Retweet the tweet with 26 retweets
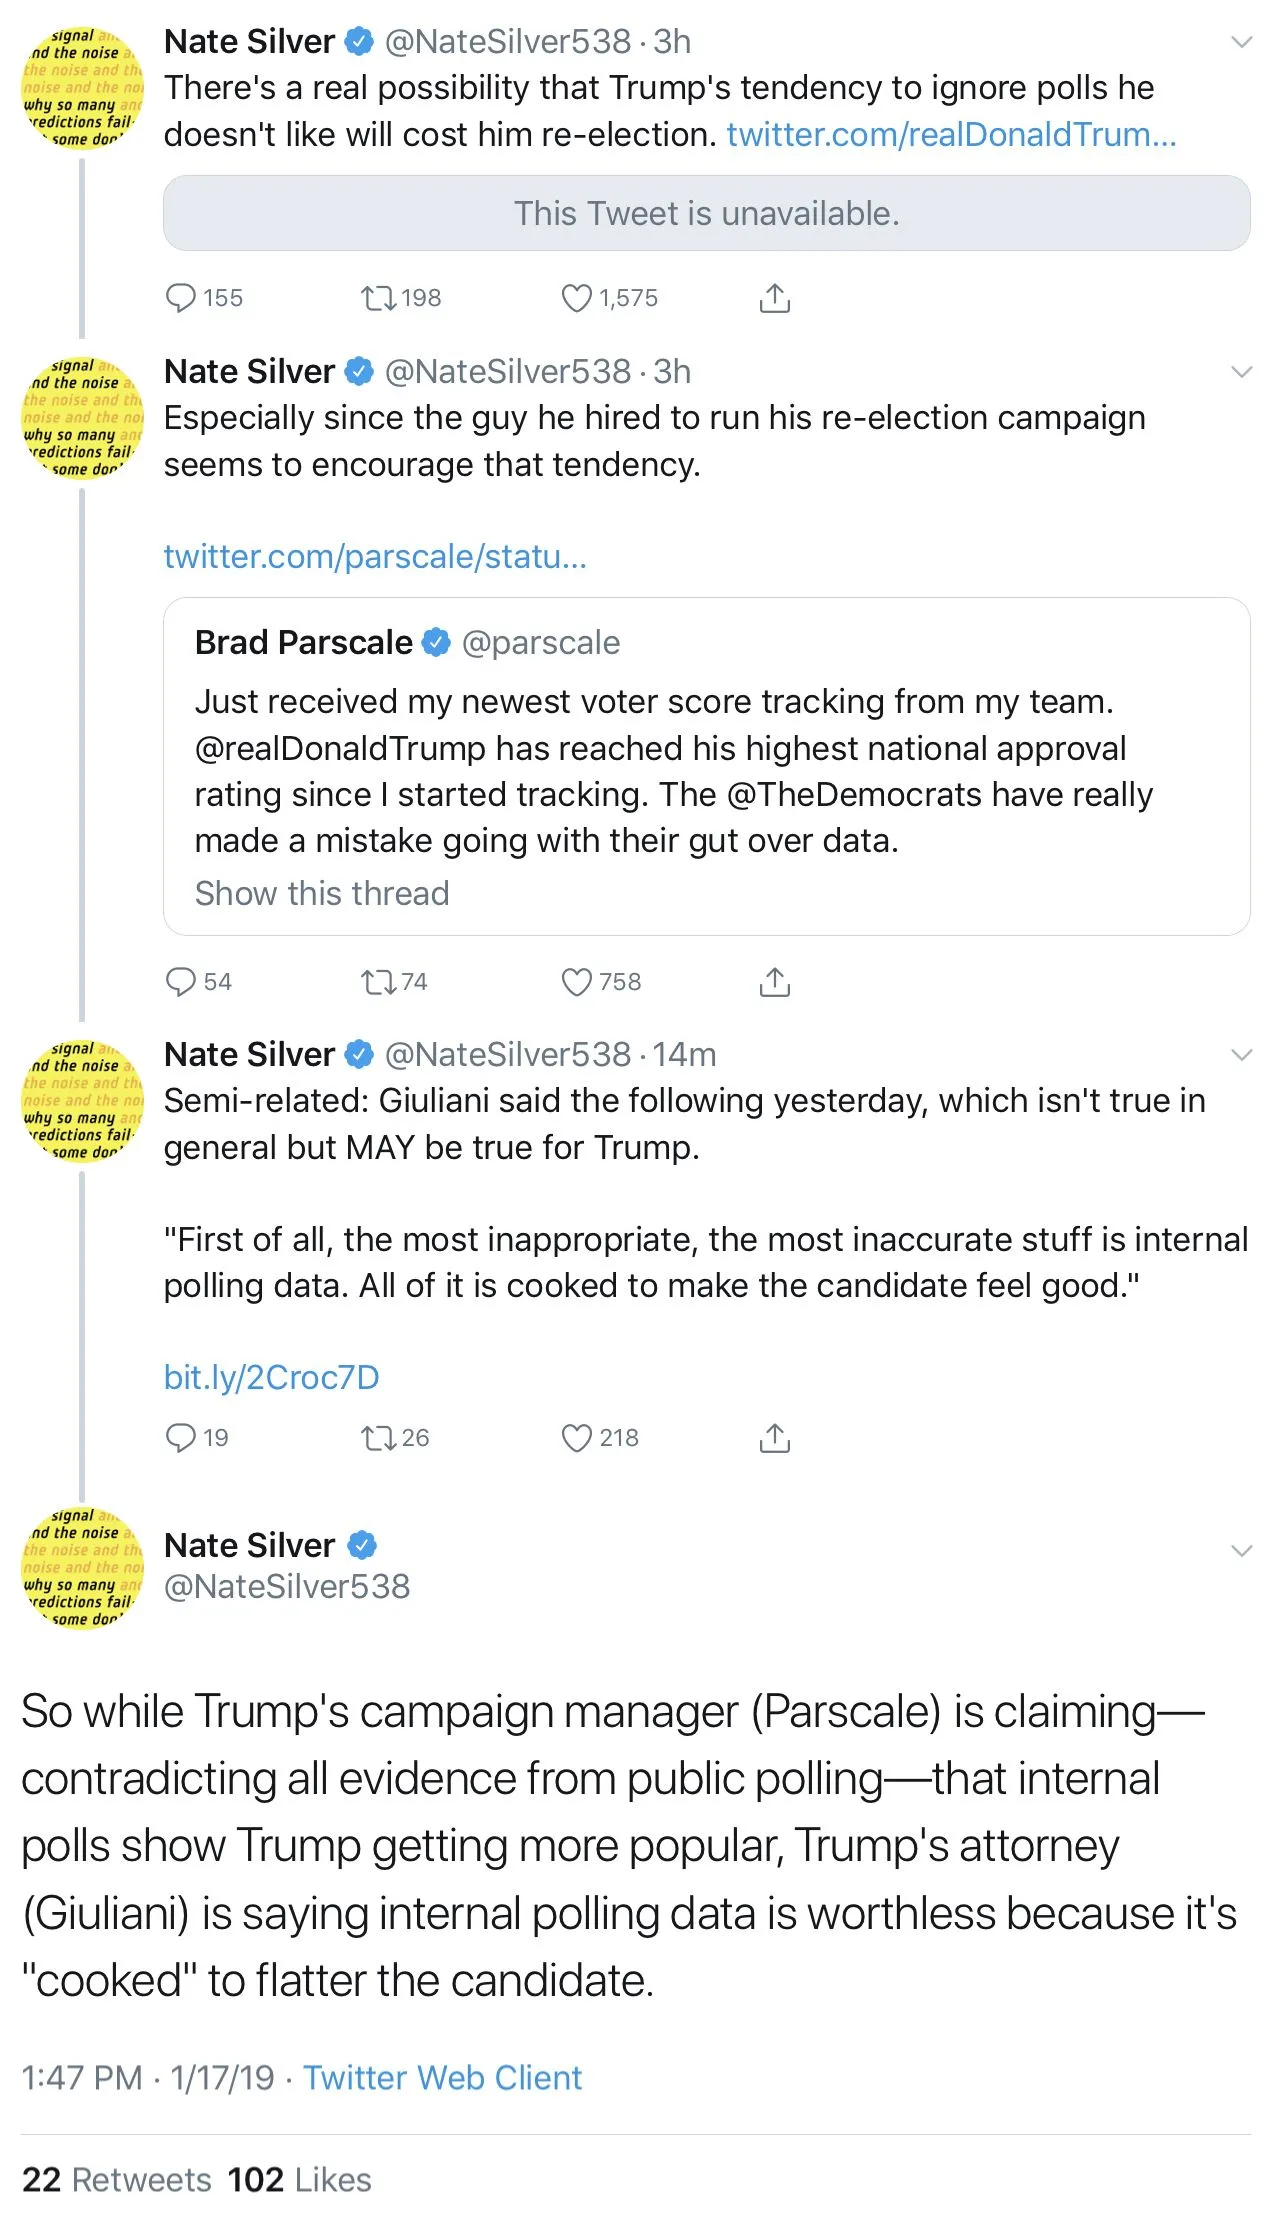This screenshot has width=1279, height=2220. [x=379, y=1438]
